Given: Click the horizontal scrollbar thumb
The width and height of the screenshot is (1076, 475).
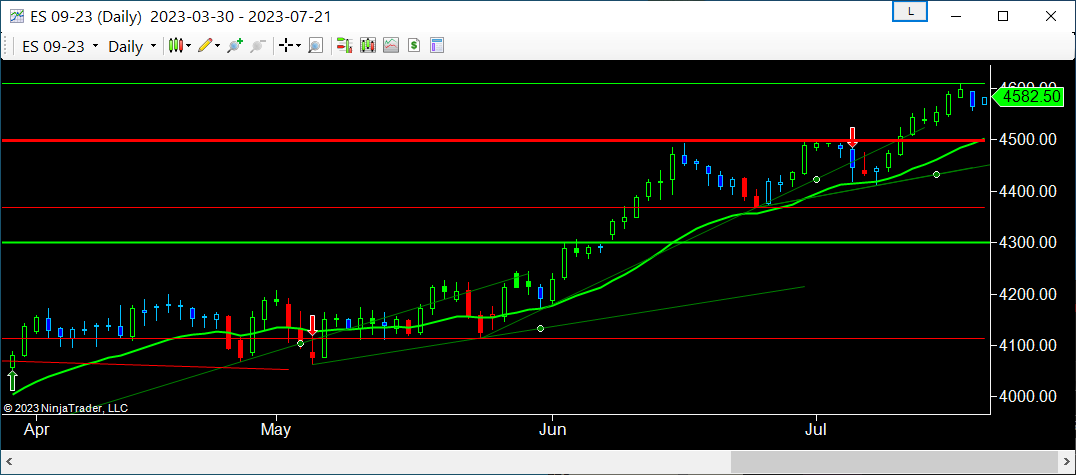Looking at the screenshot, I should pos(895,462).
